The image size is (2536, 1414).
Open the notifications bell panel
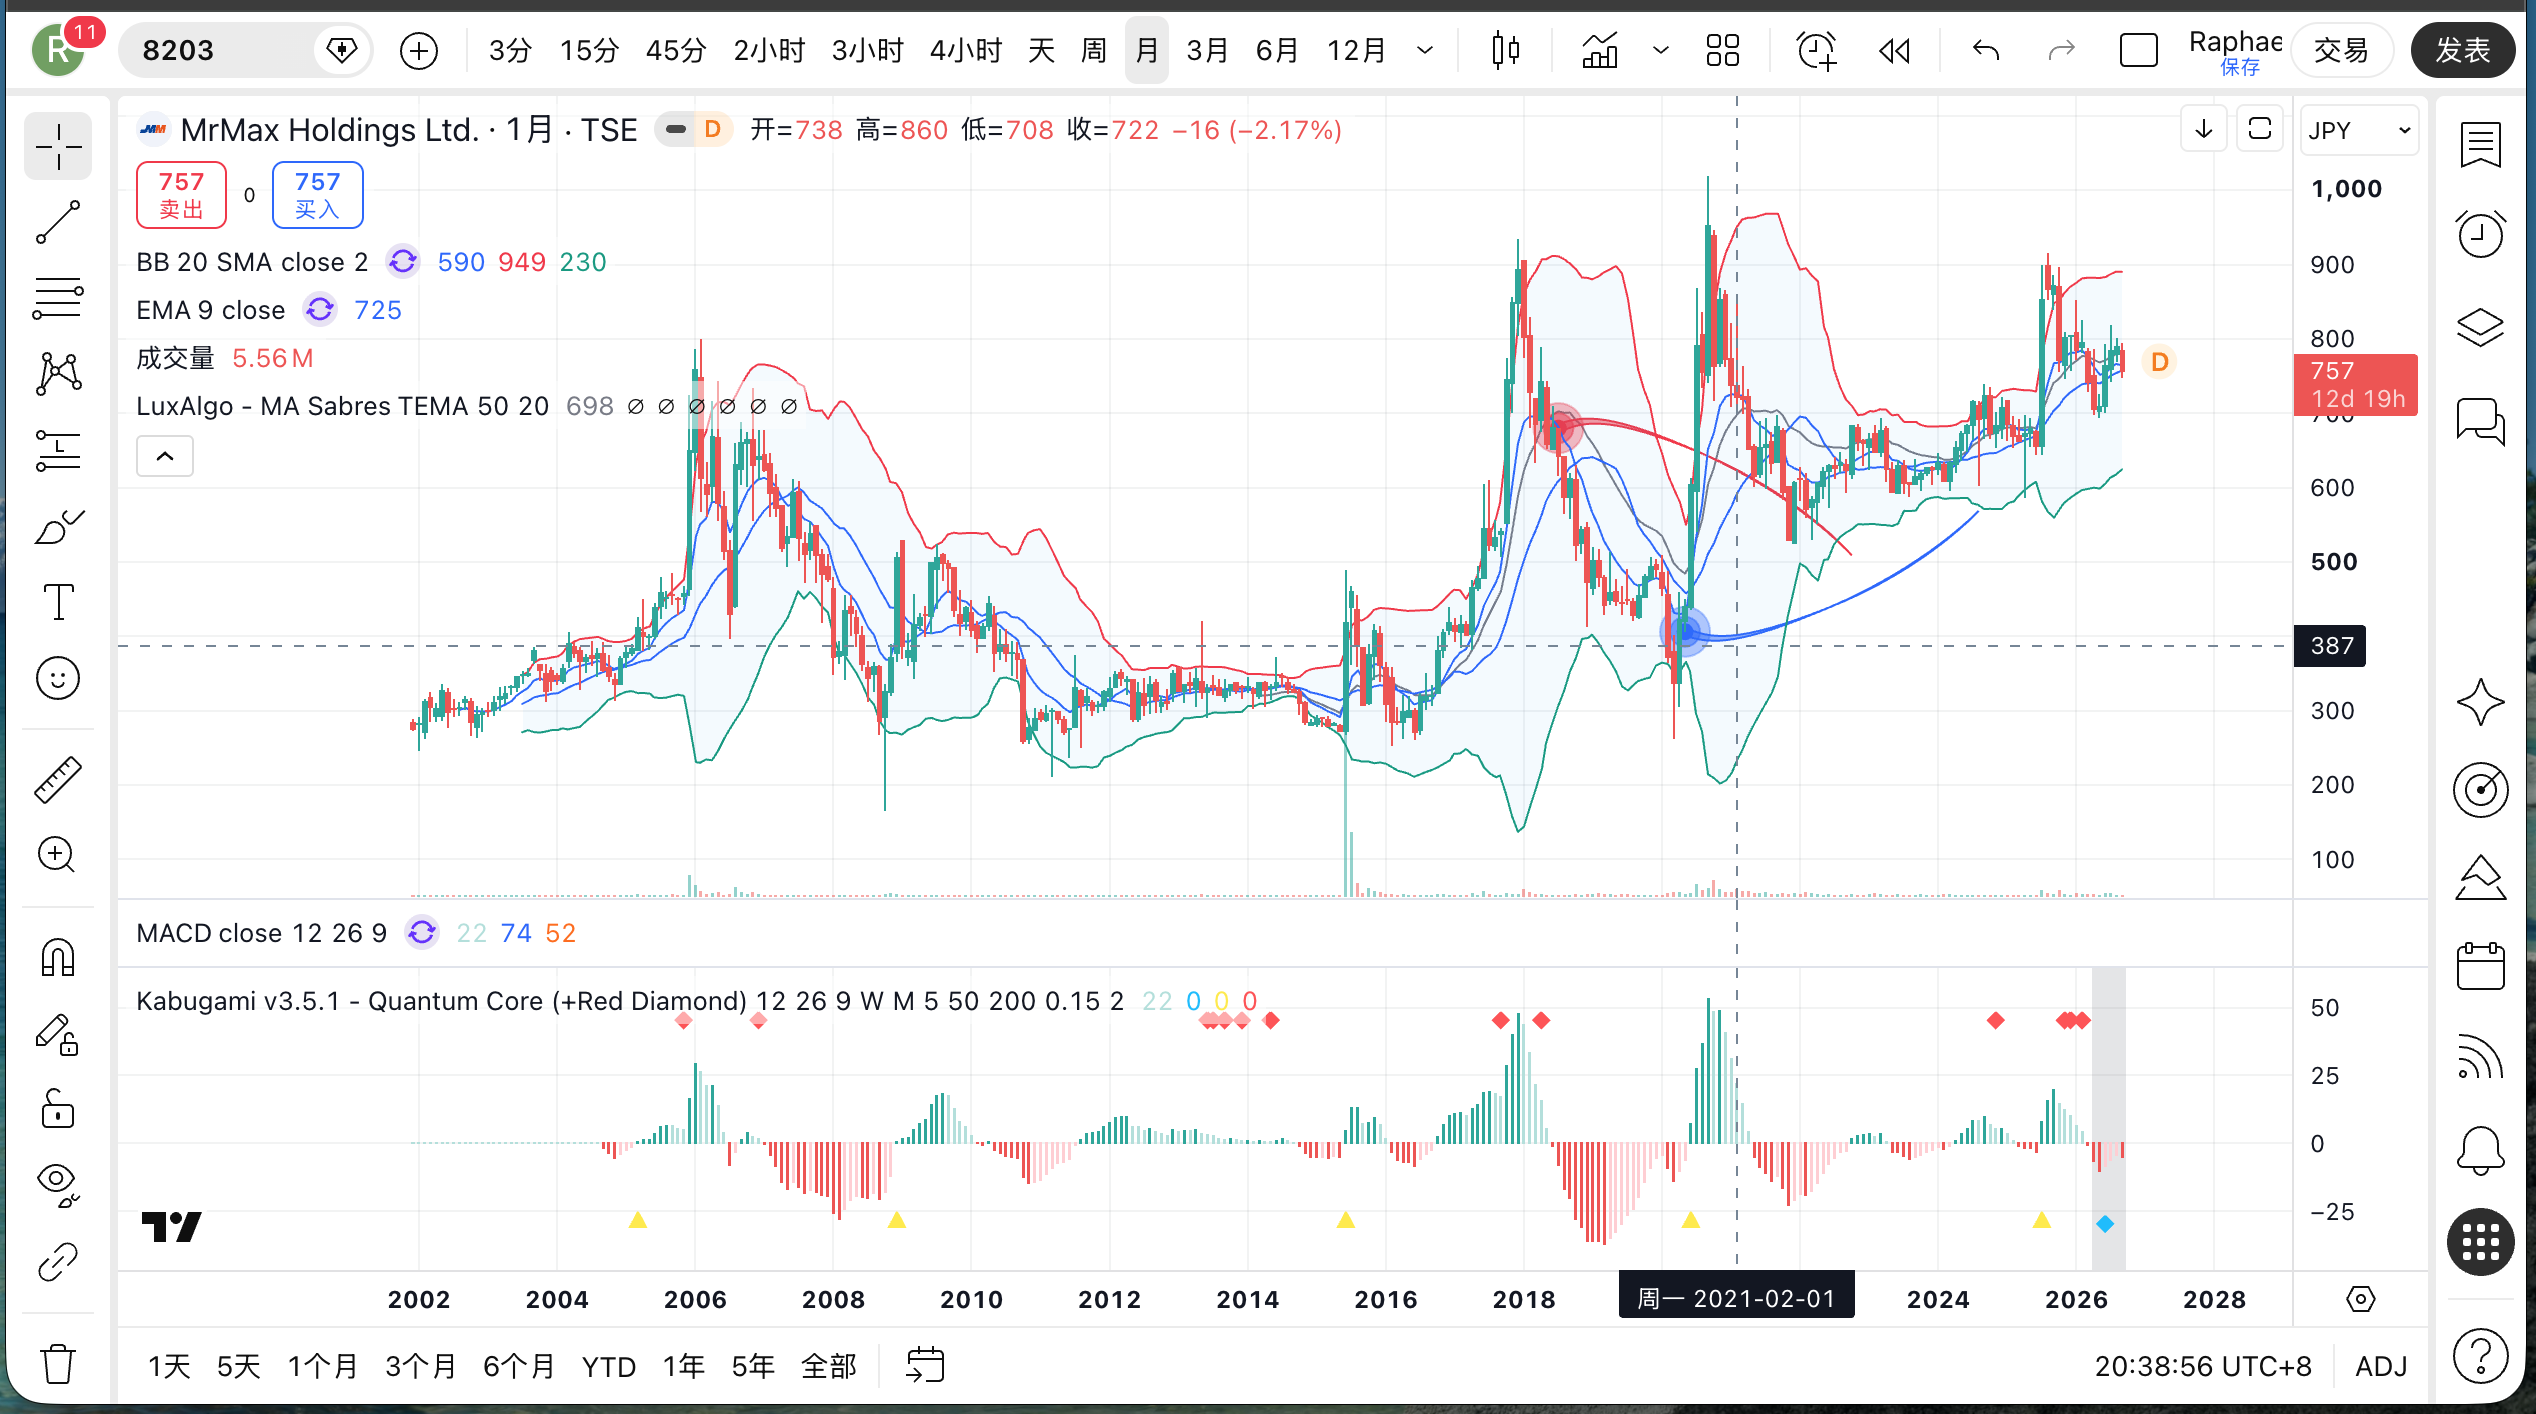(x=2481, y=1150)
